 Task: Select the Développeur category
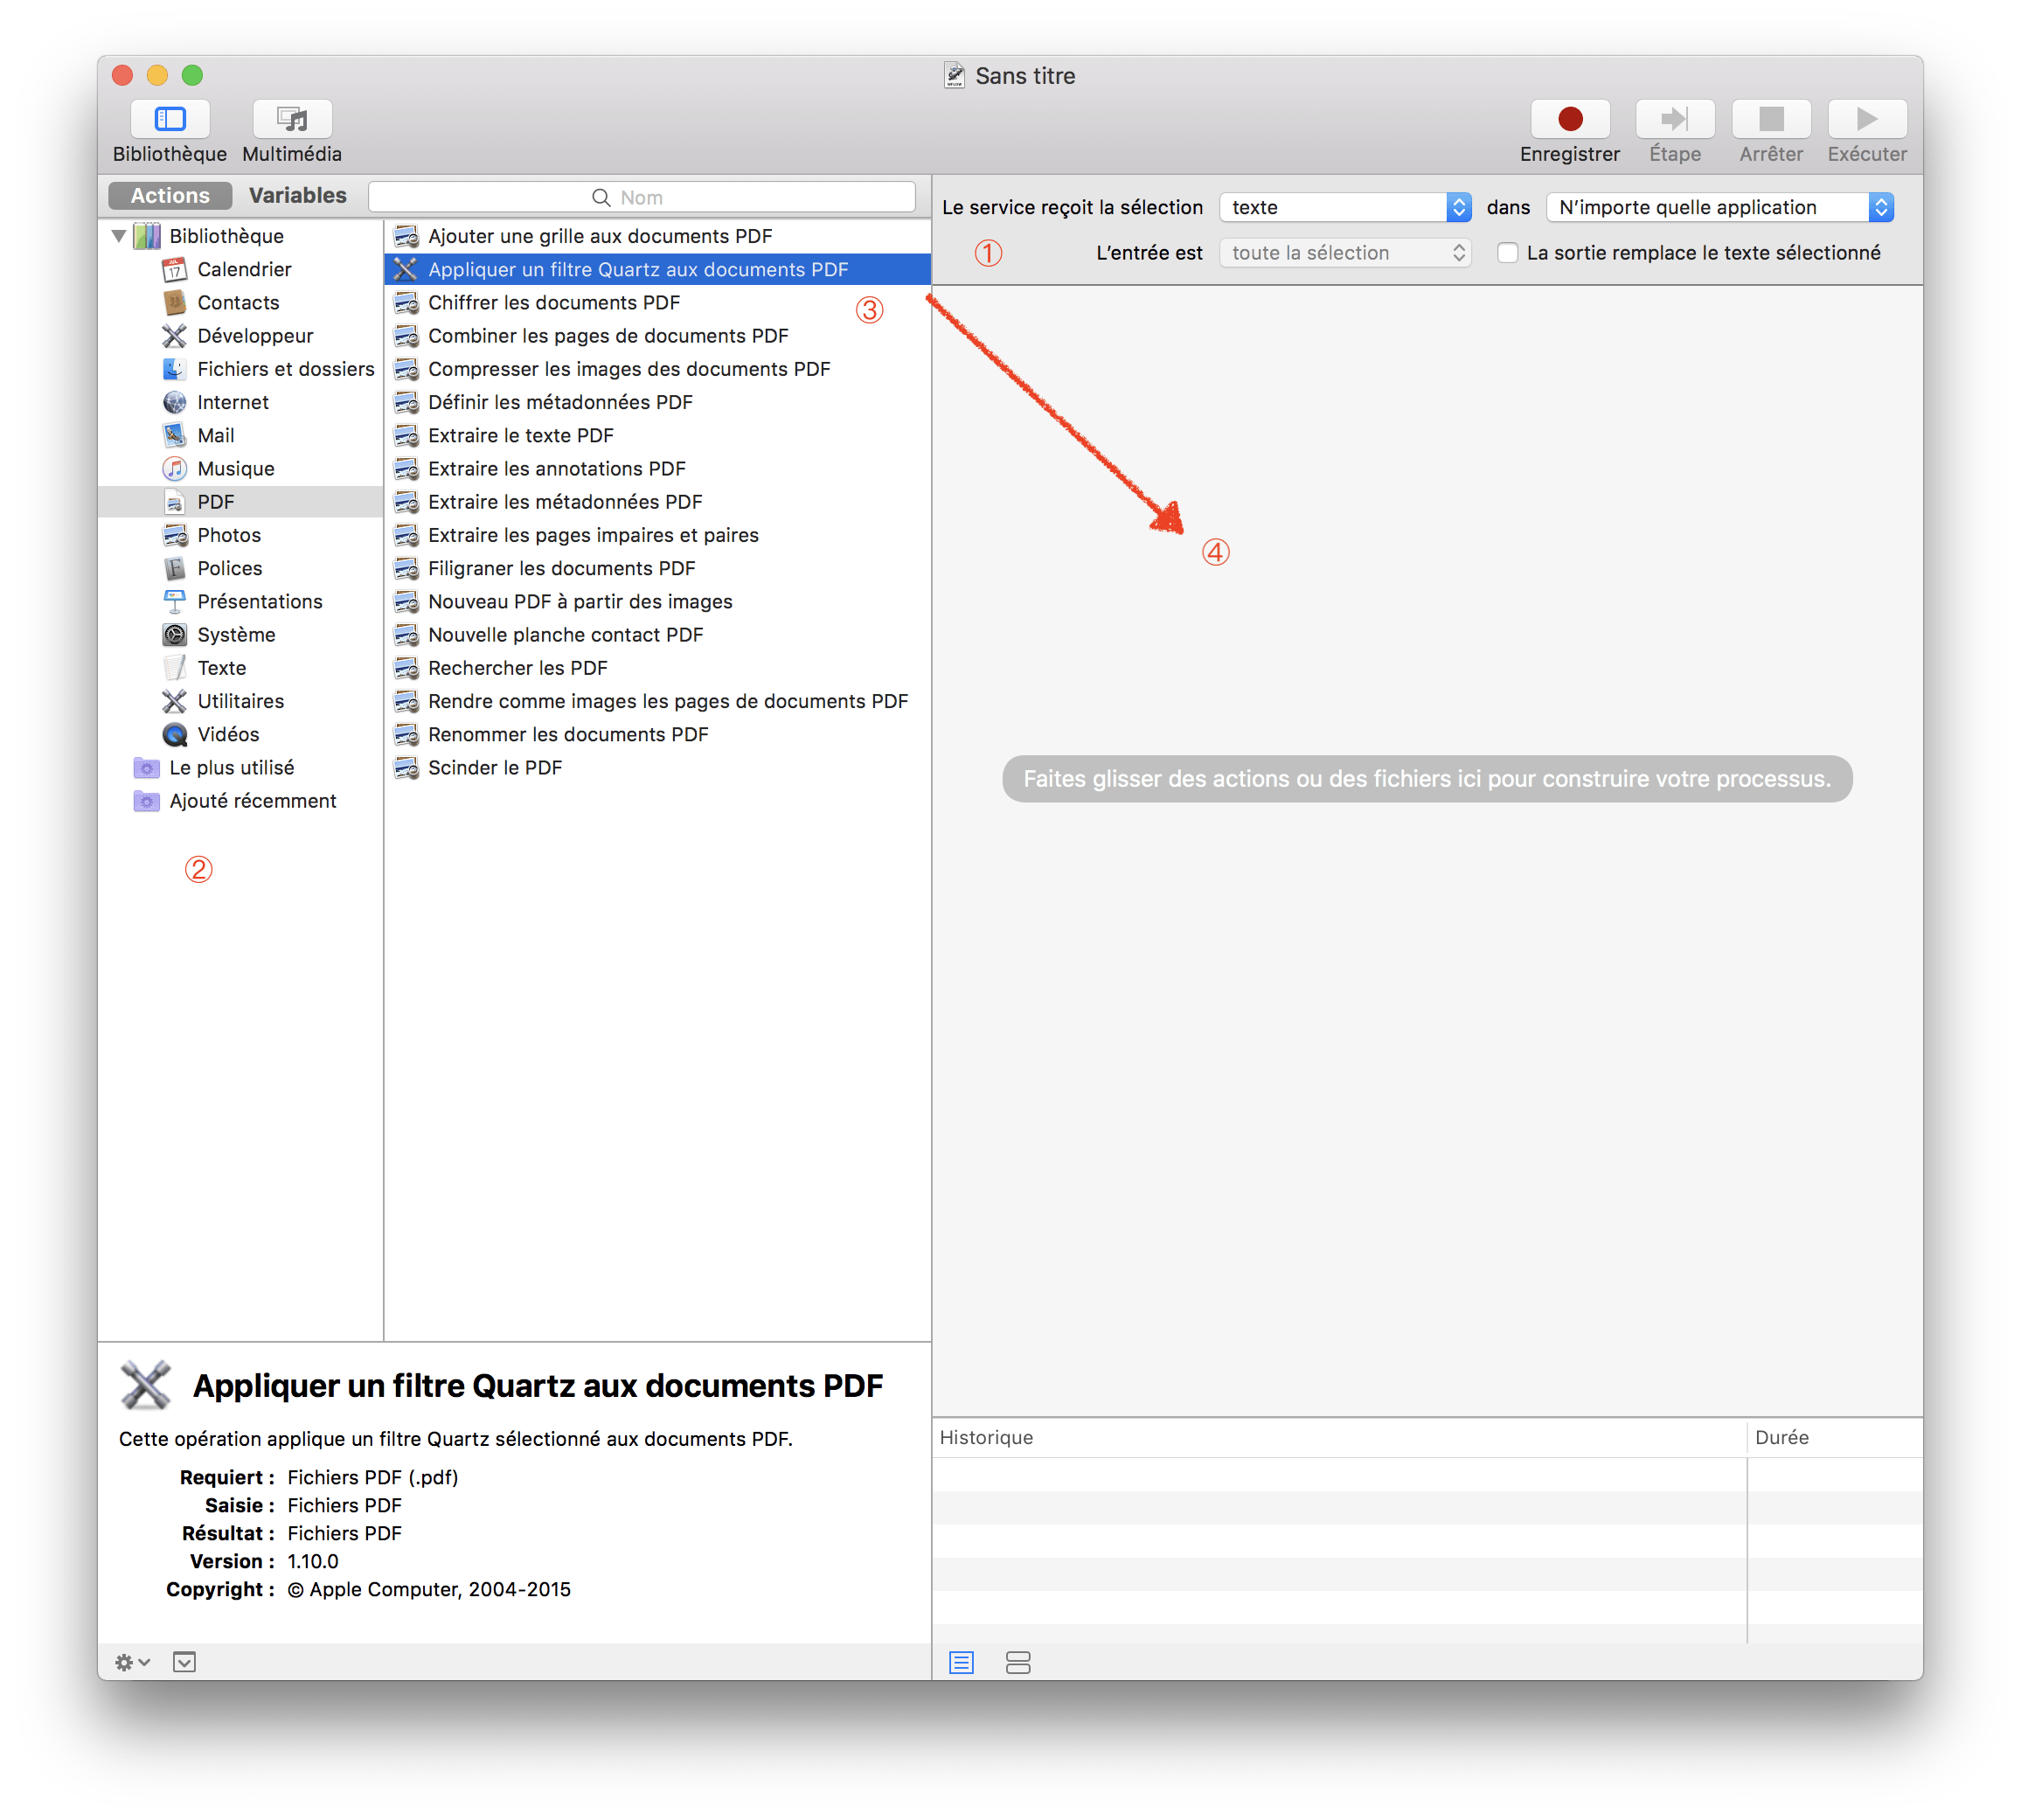pos(241,335)
